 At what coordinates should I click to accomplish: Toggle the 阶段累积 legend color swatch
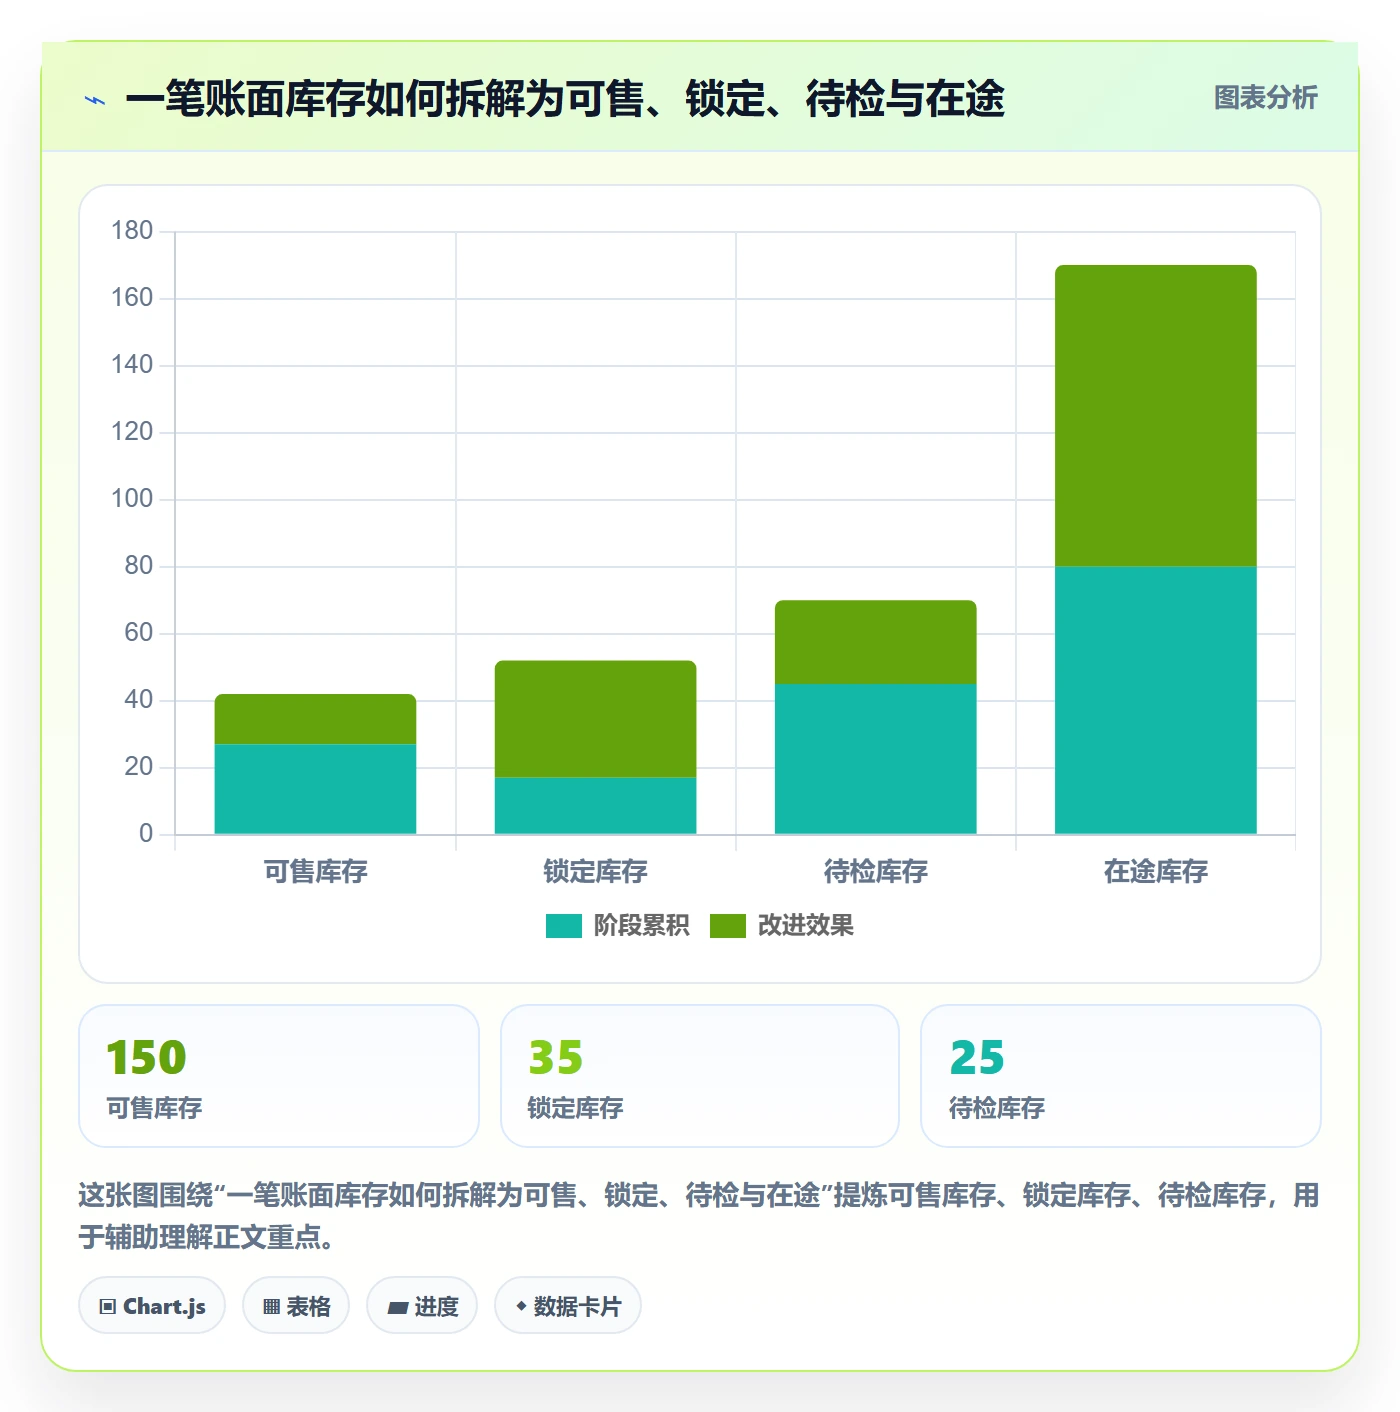coord(563,926)
